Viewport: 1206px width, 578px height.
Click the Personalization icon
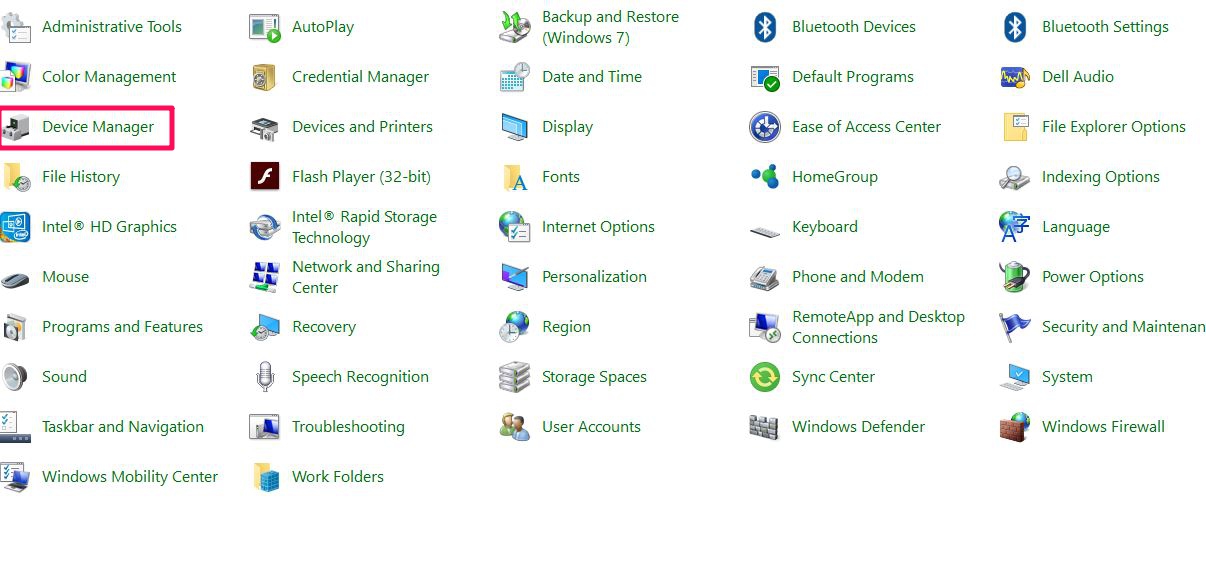[x=515, y=277]
